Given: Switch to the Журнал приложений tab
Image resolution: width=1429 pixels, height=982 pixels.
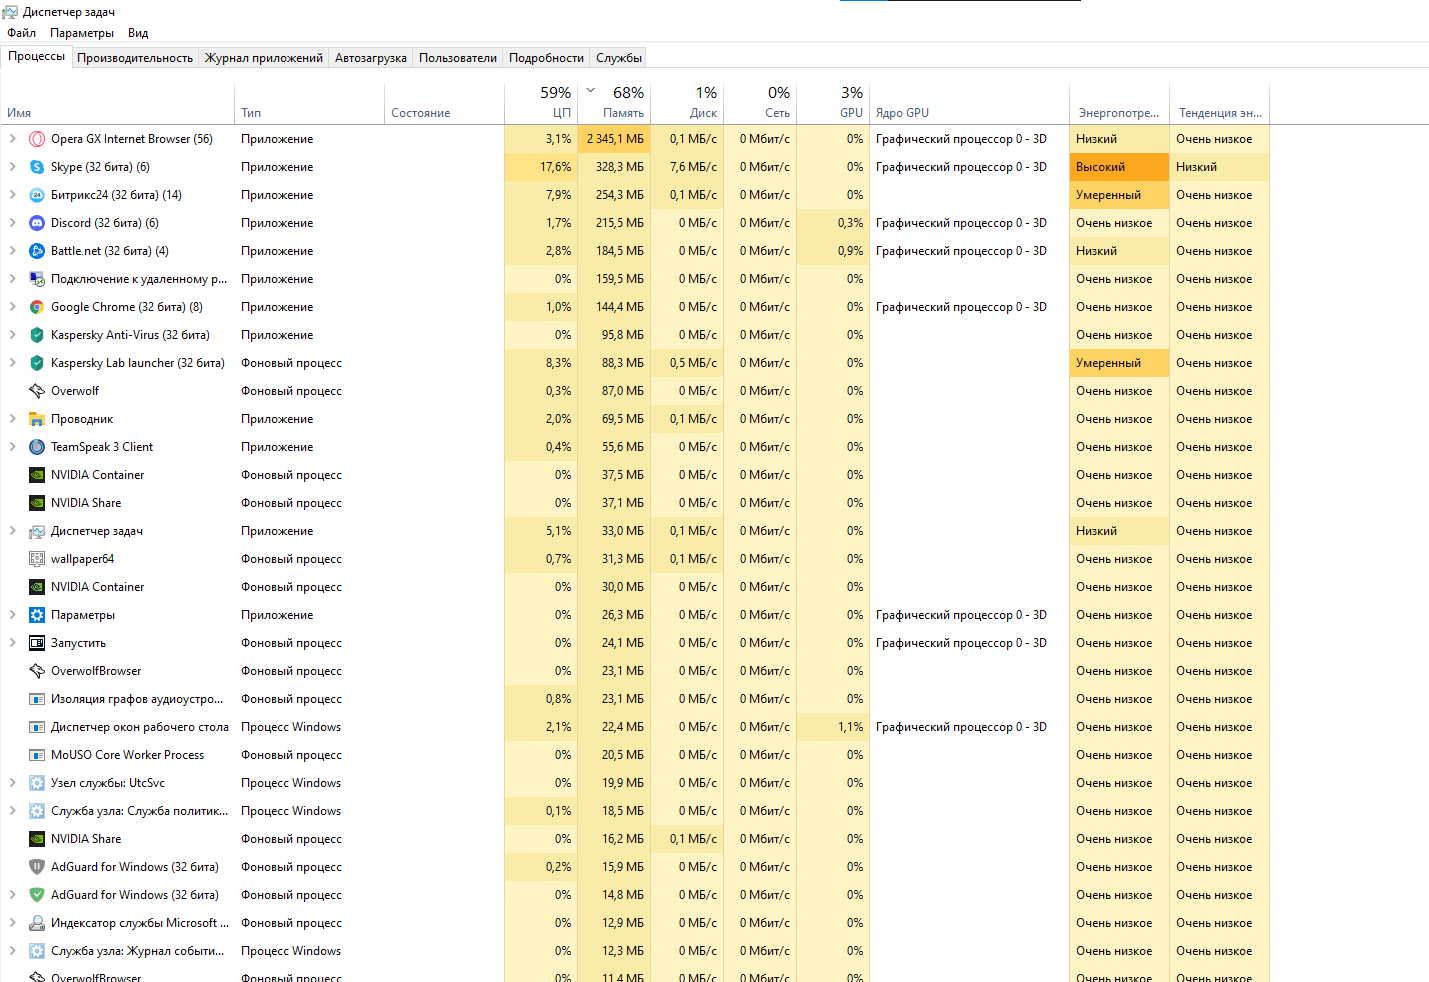Looking at the screenshot, I should click(264, 58).
